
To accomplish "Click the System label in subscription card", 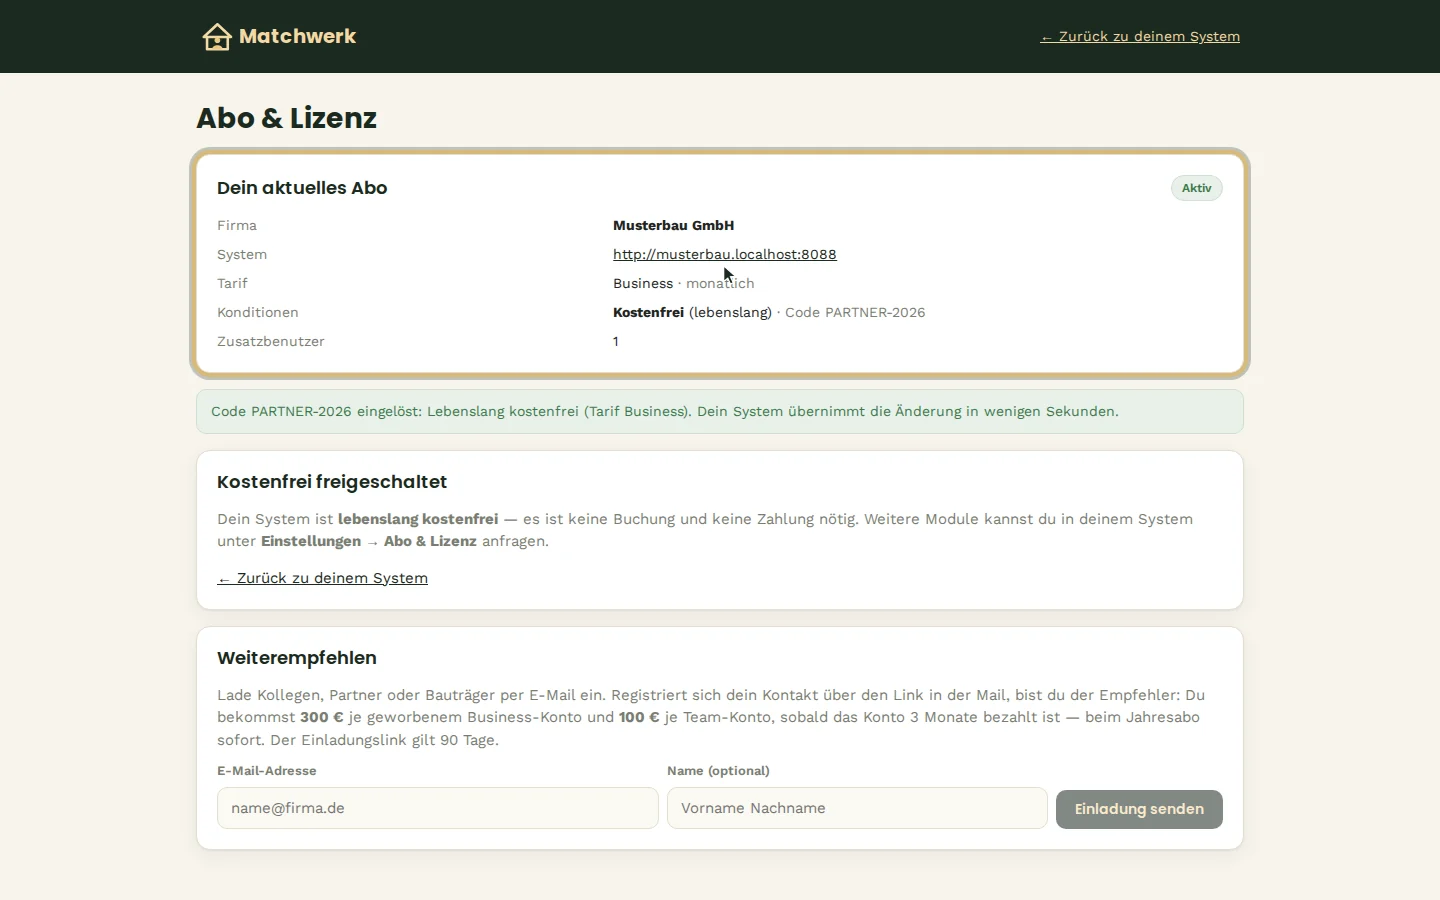I will click(242, 254).
